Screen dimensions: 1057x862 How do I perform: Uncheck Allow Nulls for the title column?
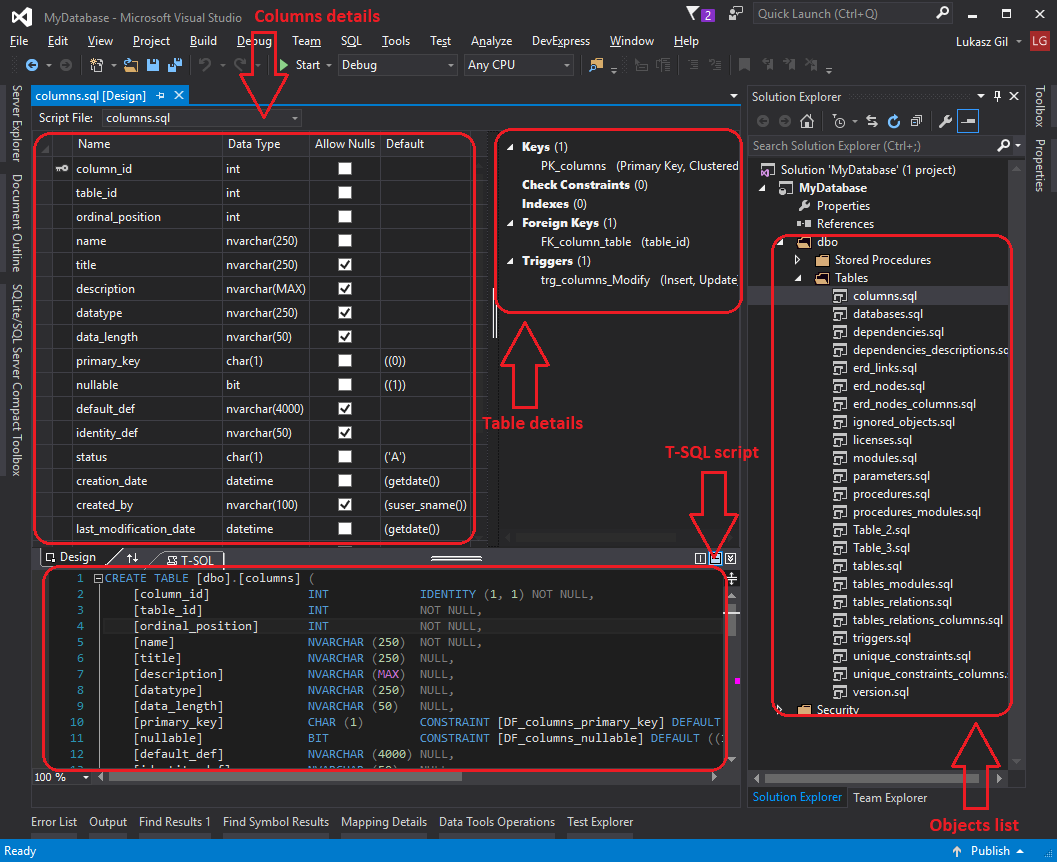[345, 265]
